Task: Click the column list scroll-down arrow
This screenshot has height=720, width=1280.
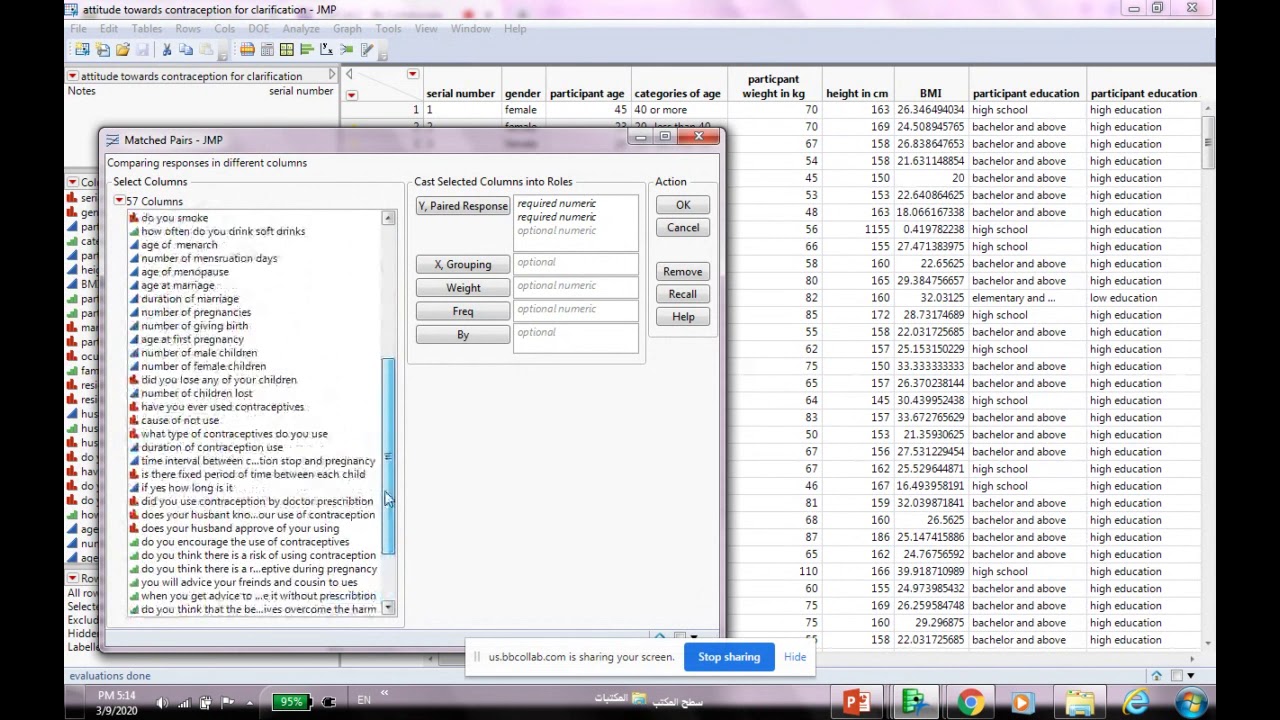Action: (x=388, y=608)
